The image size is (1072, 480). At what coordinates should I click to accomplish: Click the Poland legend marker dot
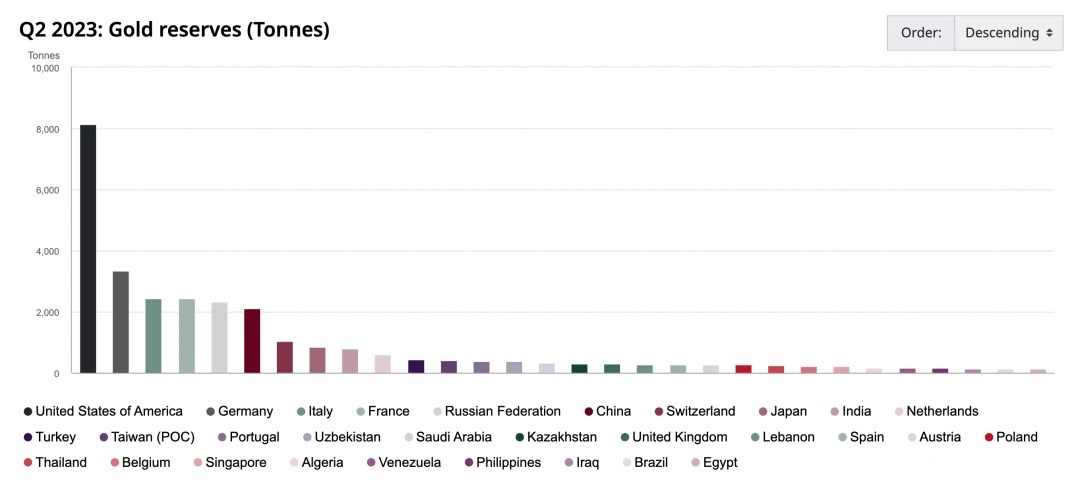(988, 437)
